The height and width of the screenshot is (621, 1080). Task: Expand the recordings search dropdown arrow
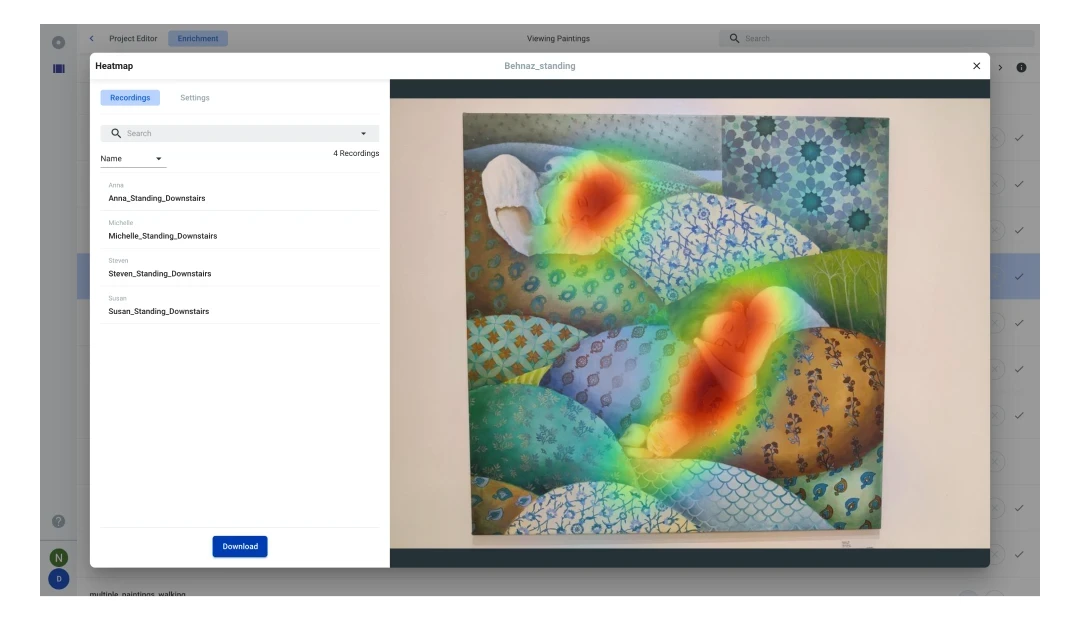(x=364, y=134)
